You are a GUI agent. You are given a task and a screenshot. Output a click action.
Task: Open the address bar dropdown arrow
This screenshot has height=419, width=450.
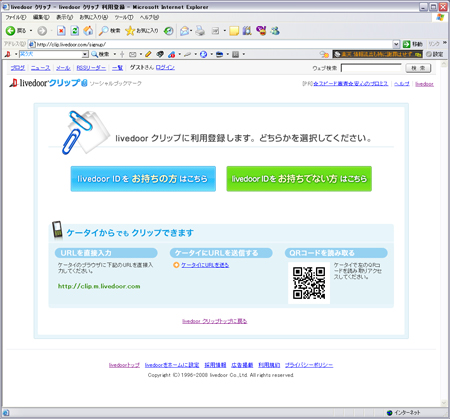tap(396, 44)
